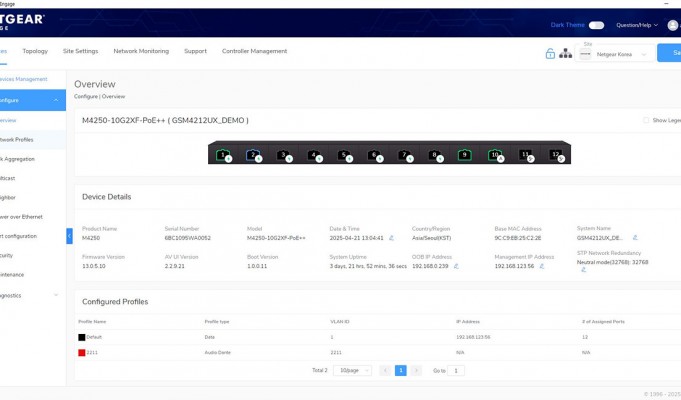681x400 pixels.
Task: Select port 9 on the switch diagram
Action: (x=464, y=155)
